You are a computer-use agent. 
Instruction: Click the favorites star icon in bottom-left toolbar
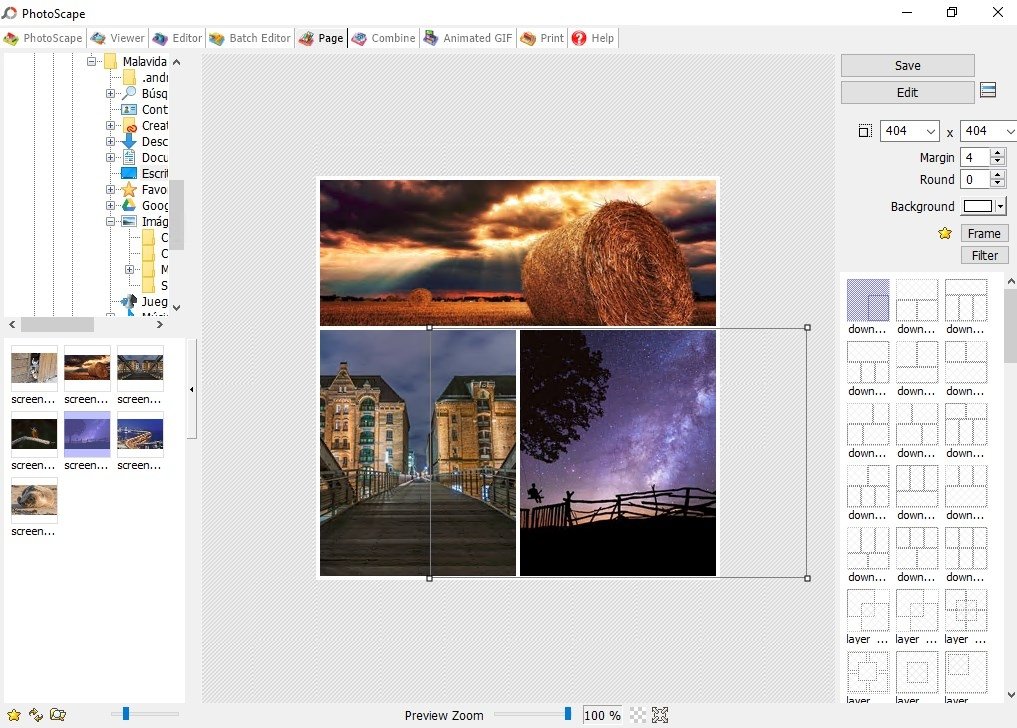pos(14,715)
